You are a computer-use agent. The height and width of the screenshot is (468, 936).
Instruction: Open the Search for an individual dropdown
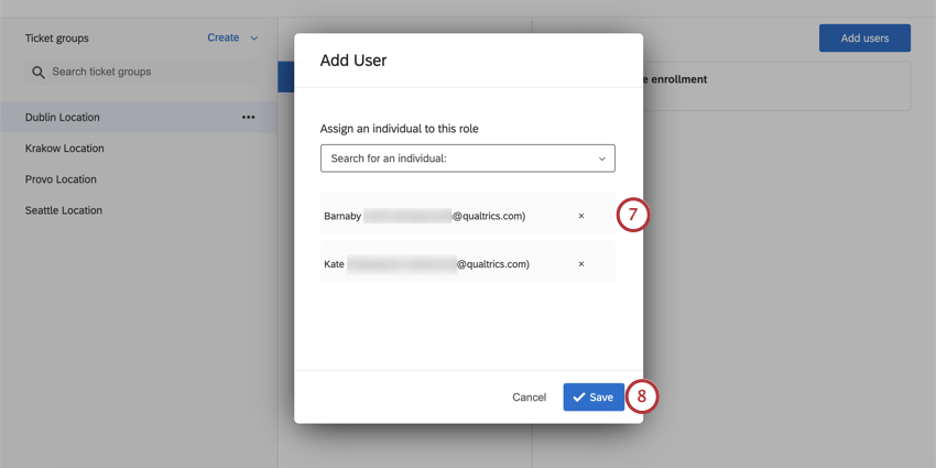[467, 159]
